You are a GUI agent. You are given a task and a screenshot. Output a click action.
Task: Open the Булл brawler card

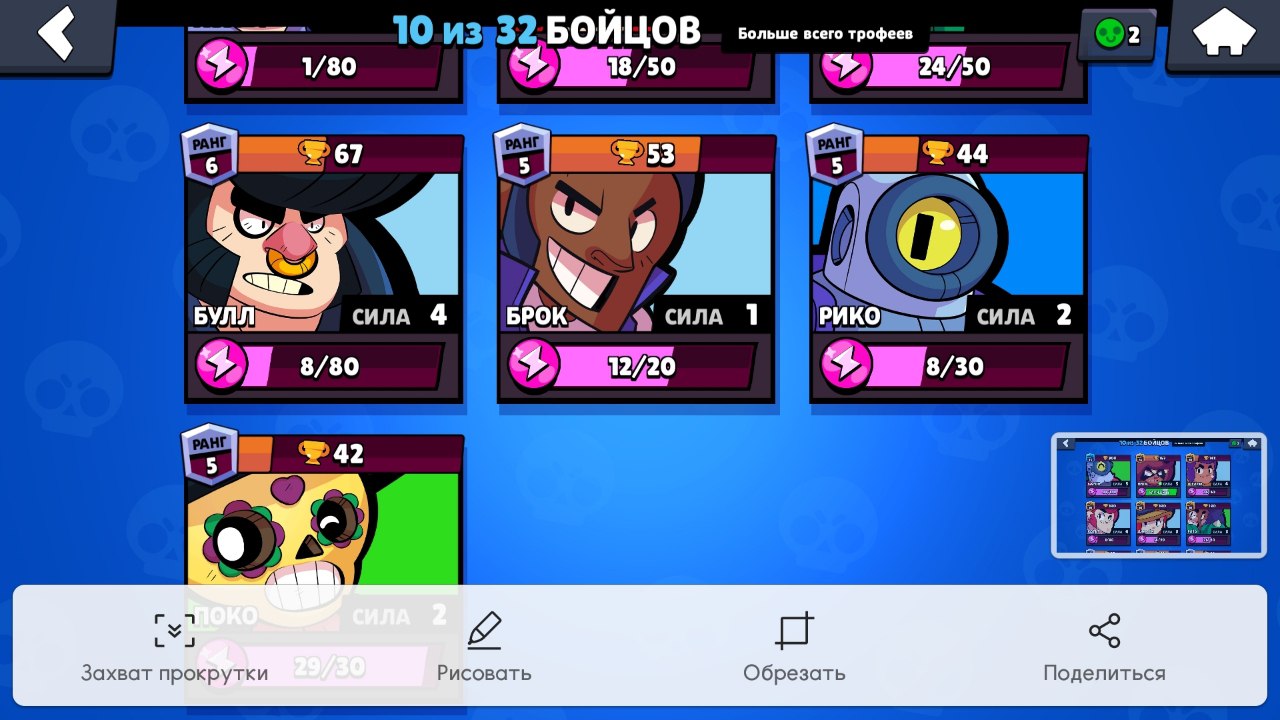[324, 268]
